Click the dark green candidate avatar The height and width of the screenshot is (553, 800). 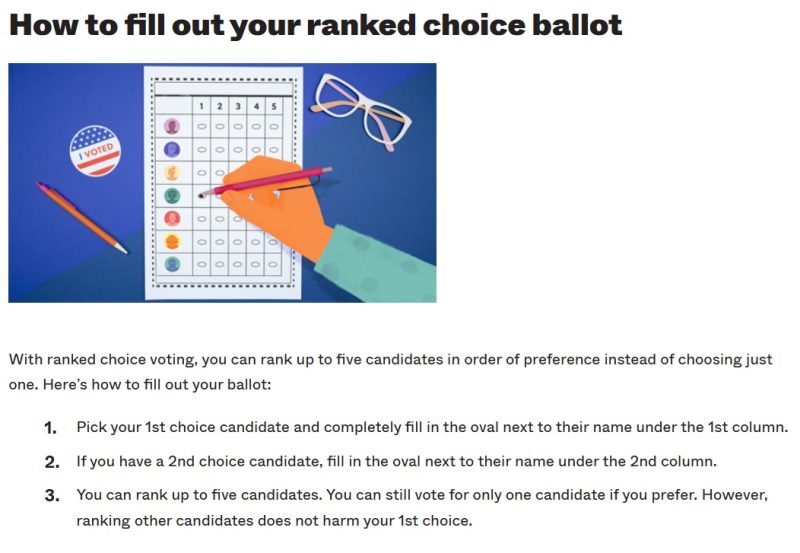click(x=172, y=195)
